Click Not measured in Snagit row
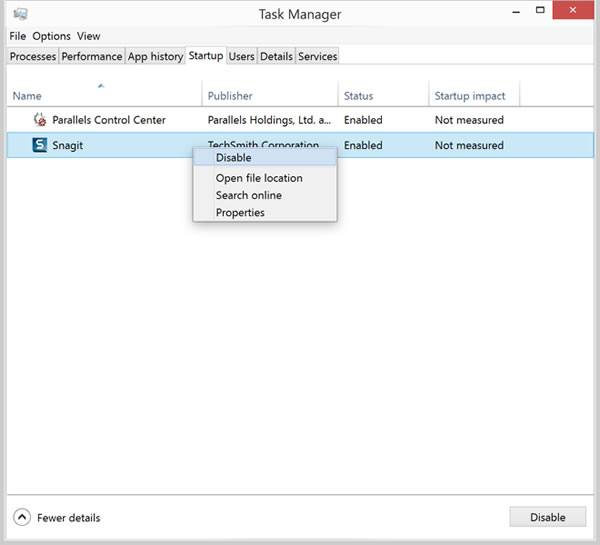 point(469,145)
